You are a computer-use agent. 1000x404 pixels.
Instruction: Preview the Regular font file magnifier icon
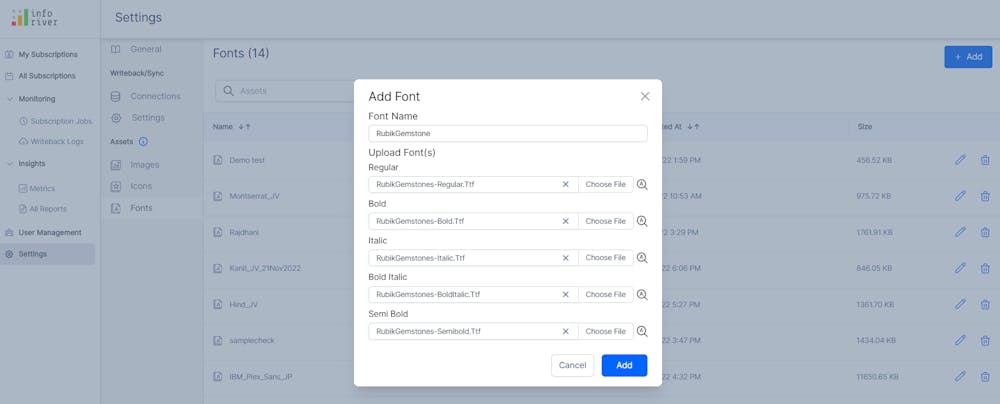(642, 185)
